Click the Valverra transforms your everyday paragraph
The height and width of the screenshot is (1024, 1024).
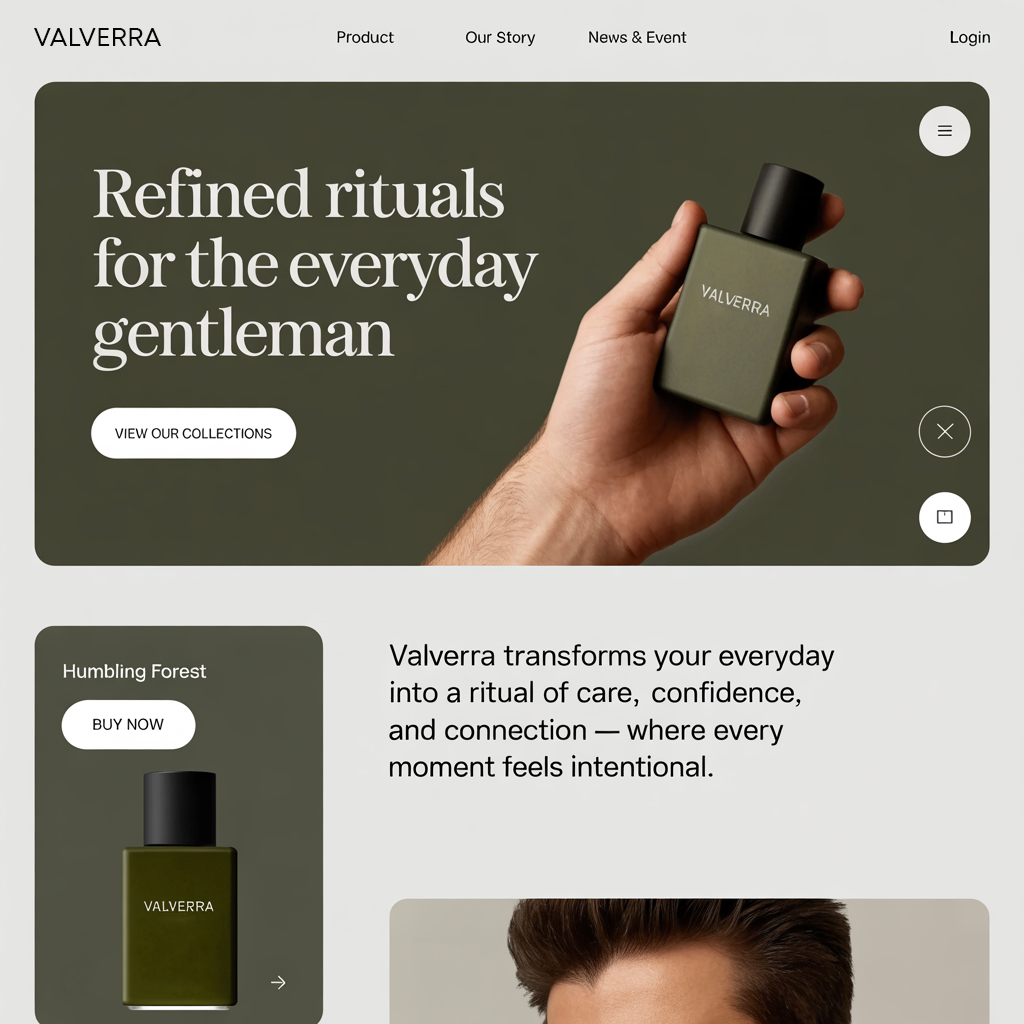click(x=611, y=711)
